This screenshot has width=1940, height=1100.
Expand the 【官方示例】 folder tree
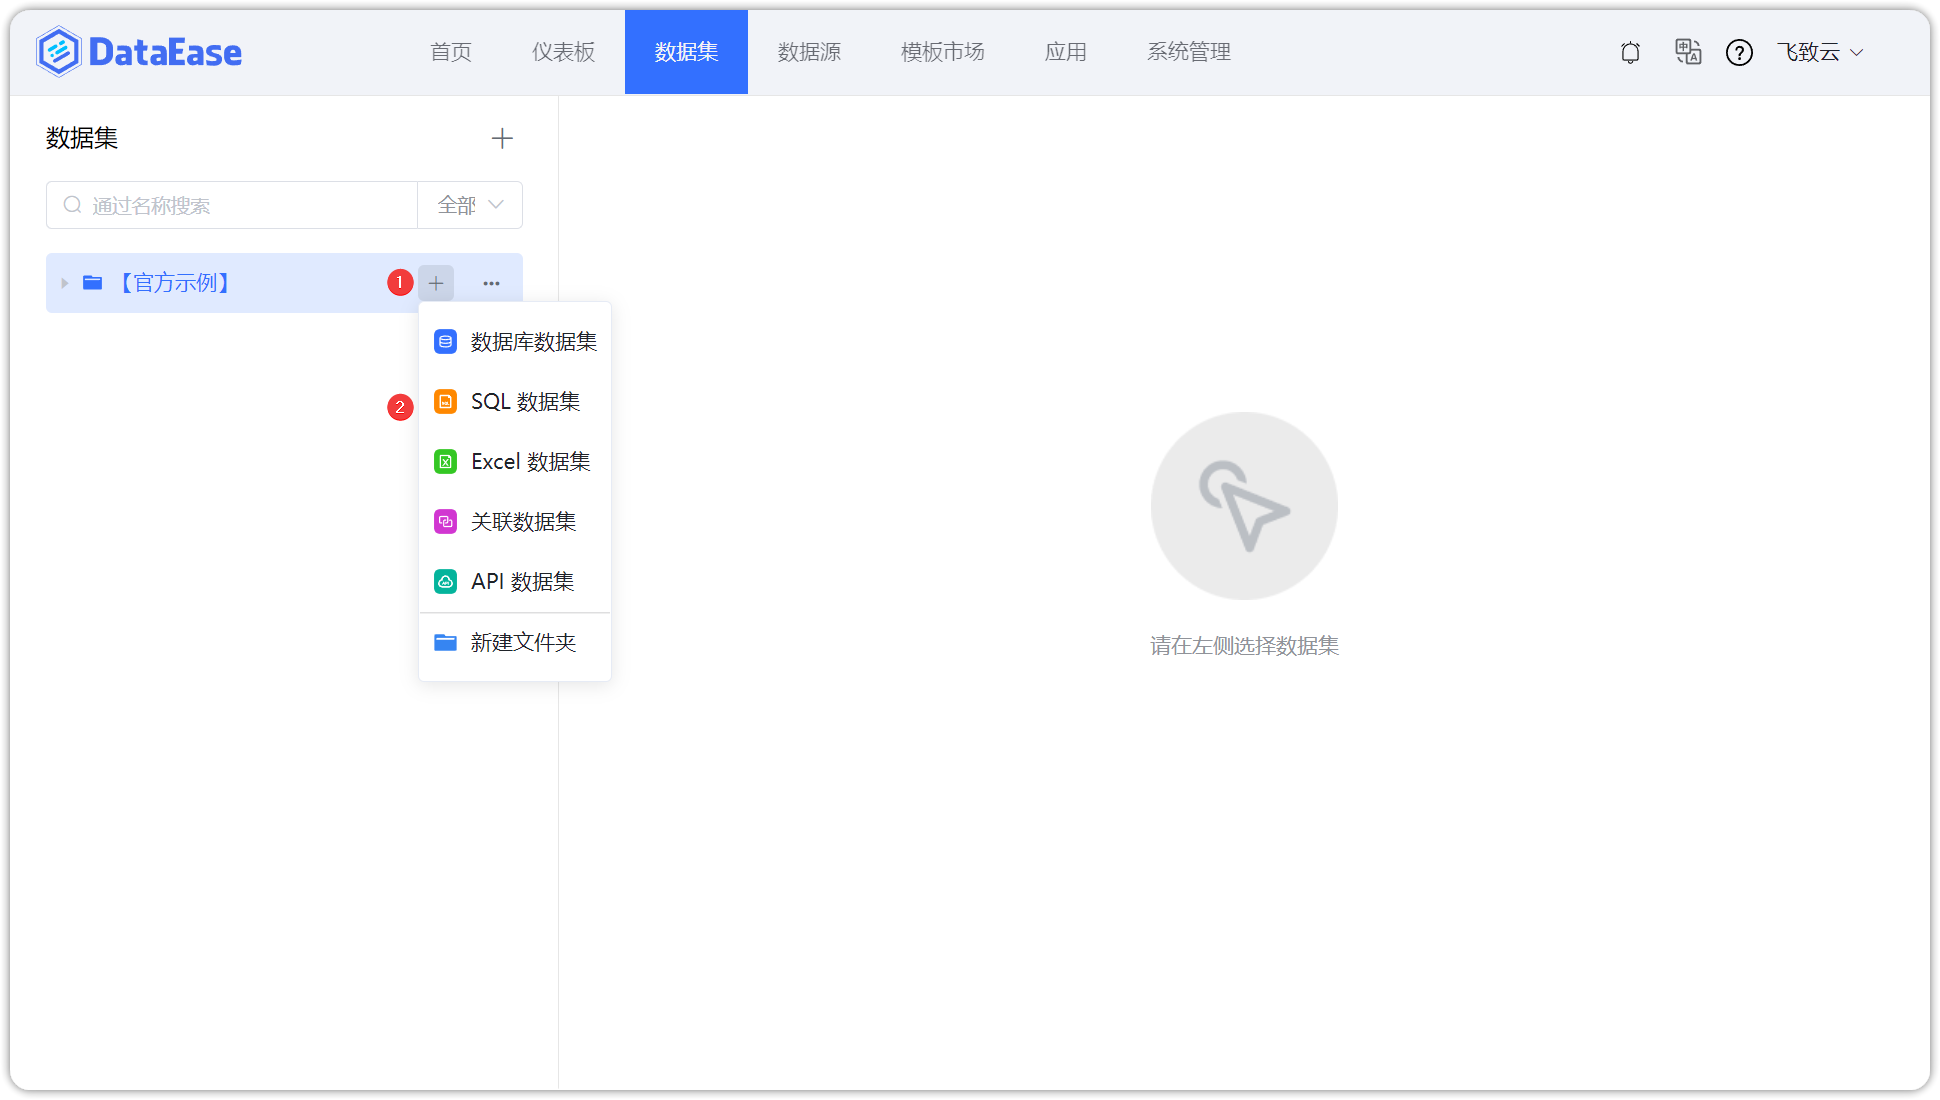(x=64, y=283)
